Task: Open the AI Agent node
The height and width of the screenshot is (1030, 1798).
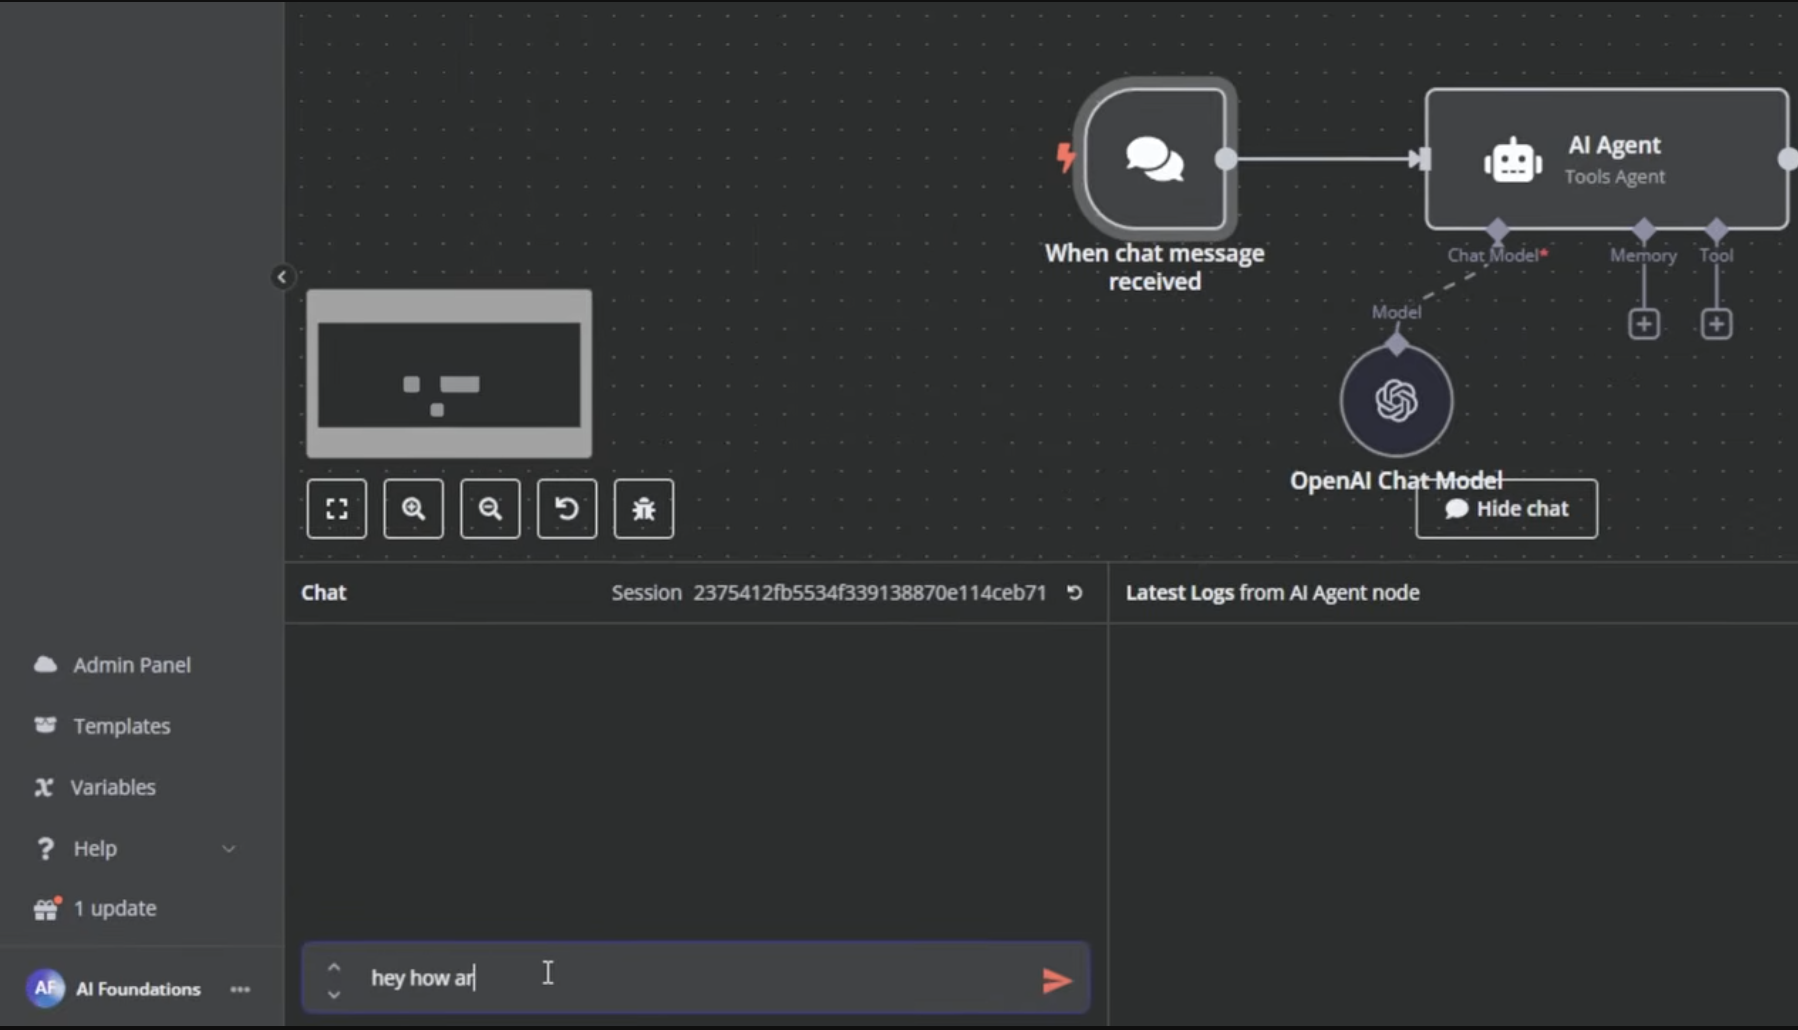Action: 1606,159
